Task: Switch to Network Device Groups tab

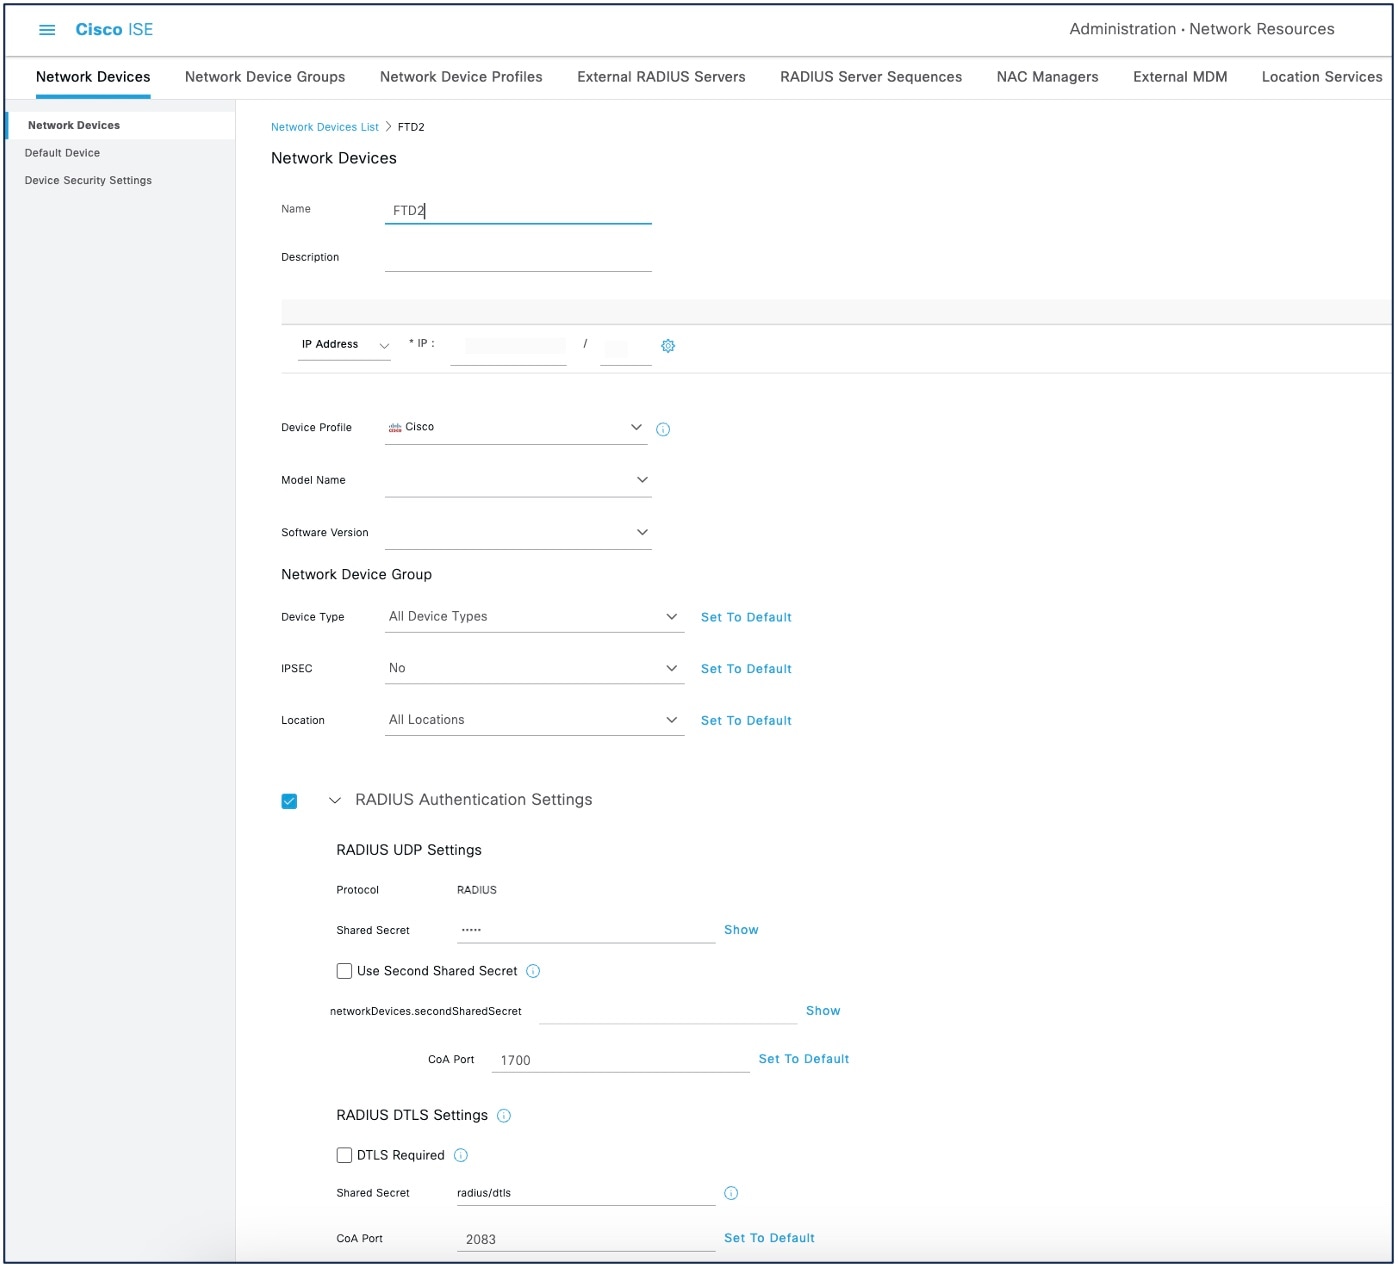Action: click(x=265, y=77)
